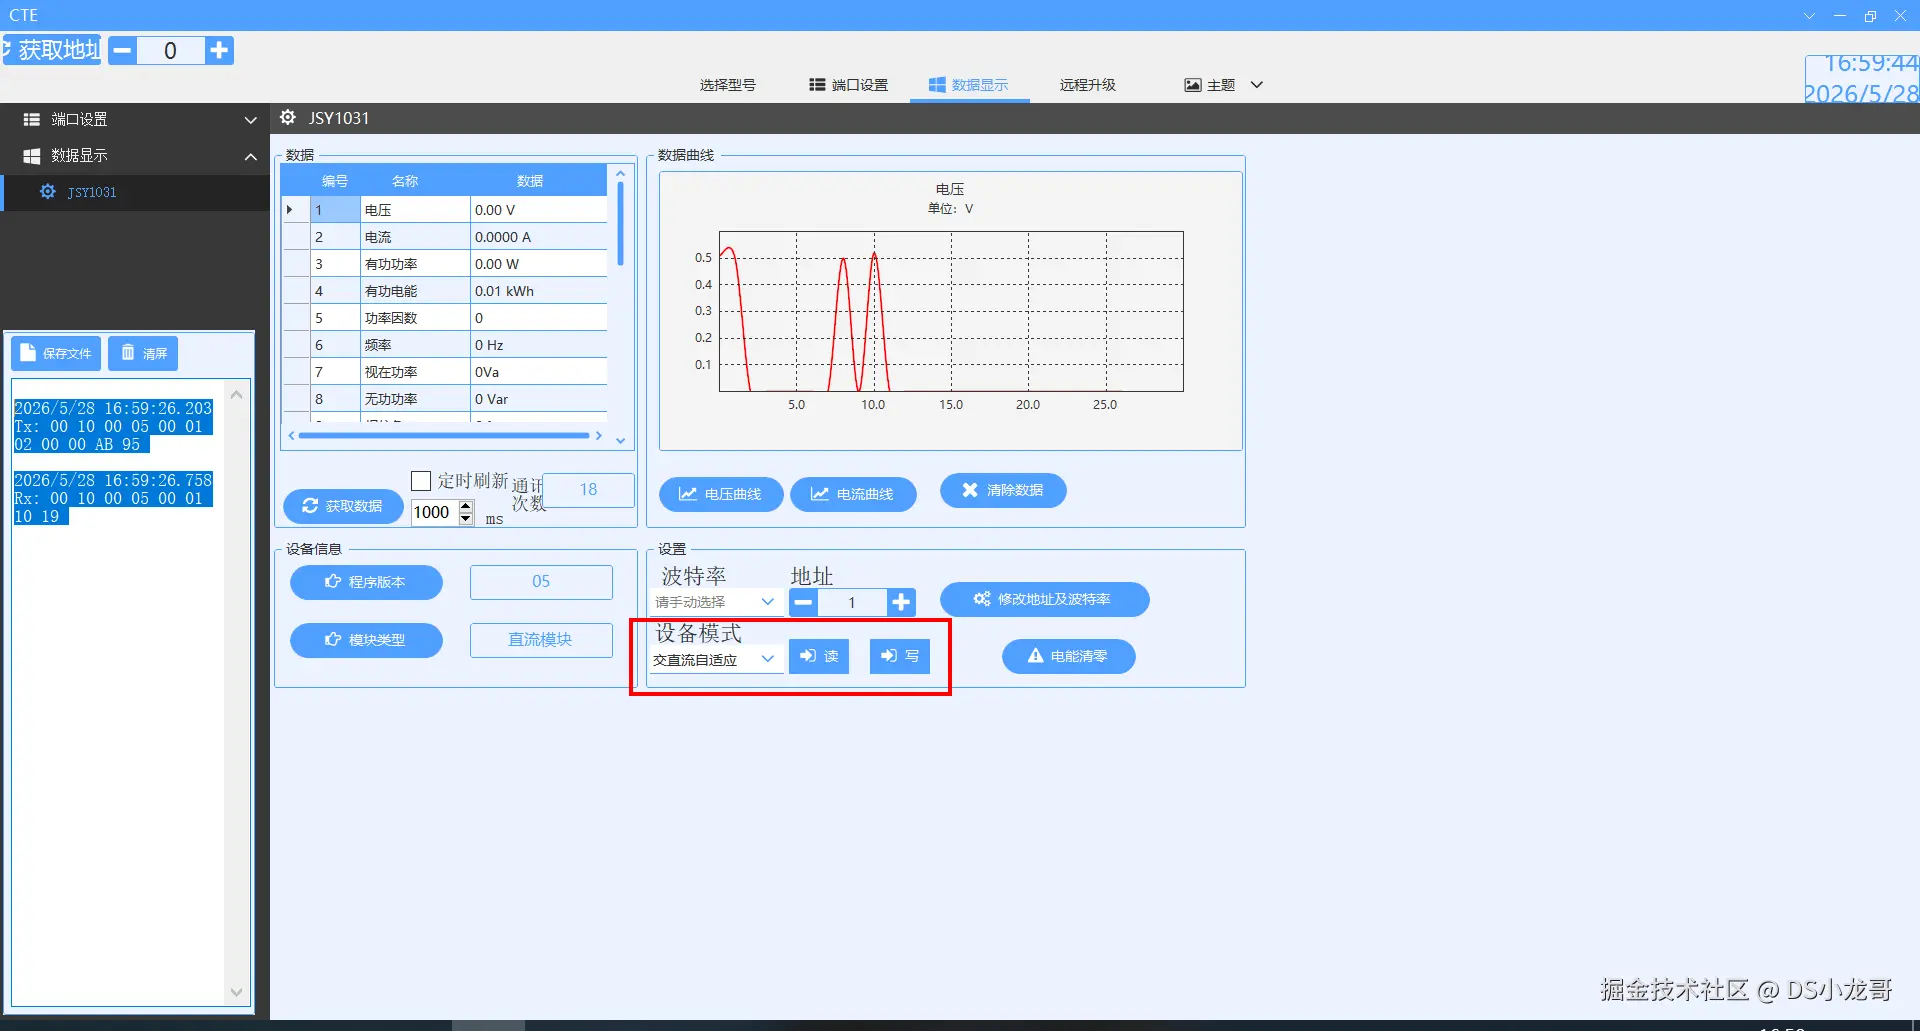Open the 主题 theme dropdown
This screenshot has height=1031, width=1920.
[x=1224, y=85]
